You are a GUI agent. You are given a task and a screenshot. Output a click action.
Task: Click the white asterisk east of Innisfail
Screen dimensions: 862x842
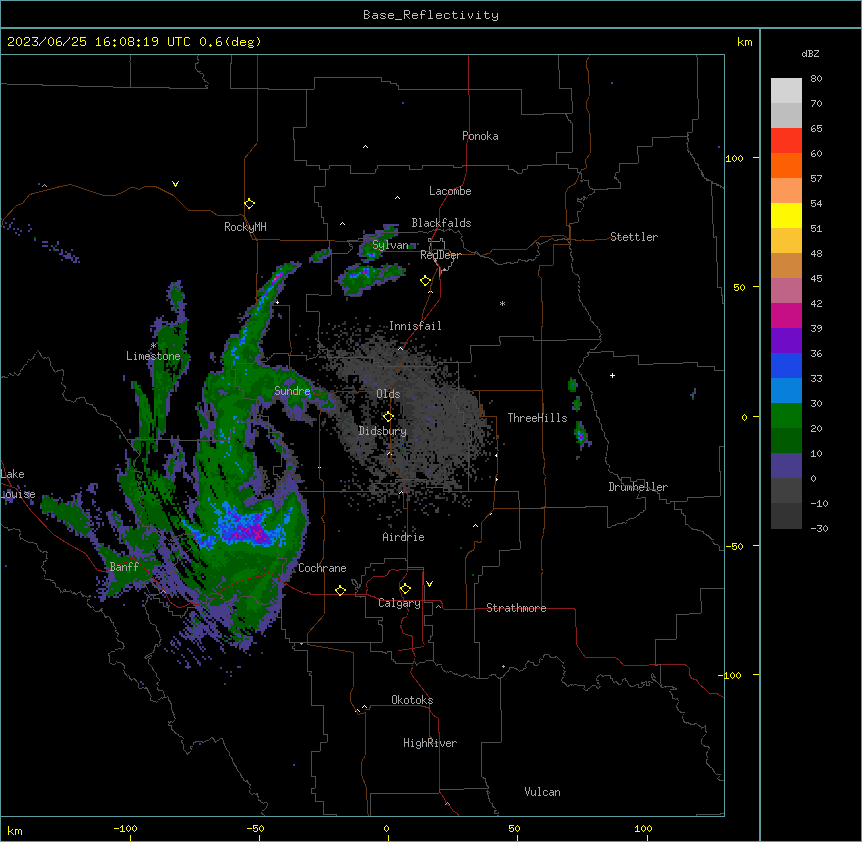click(x=502, y=303)
